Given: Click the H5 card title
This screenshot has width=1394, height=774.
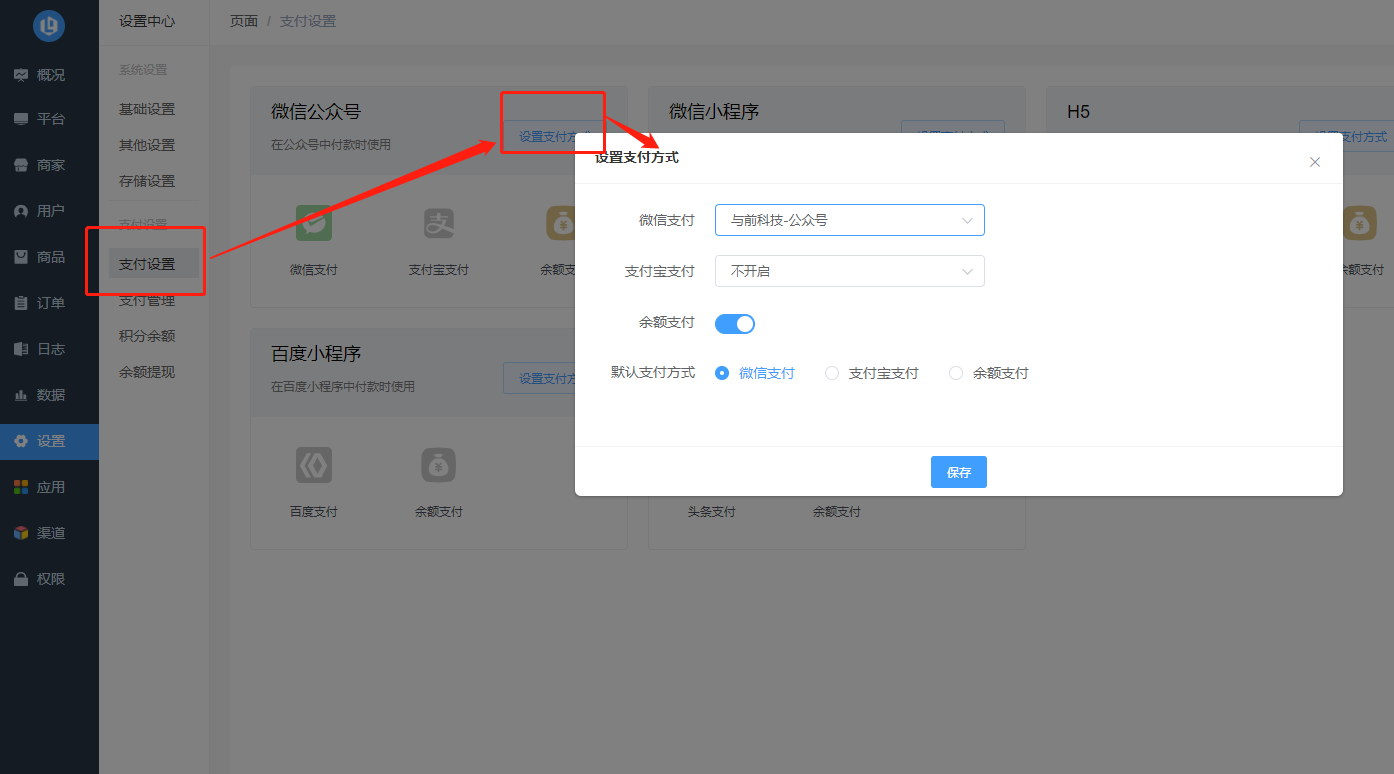Looking at the screenshot, I should [1078, 112].
